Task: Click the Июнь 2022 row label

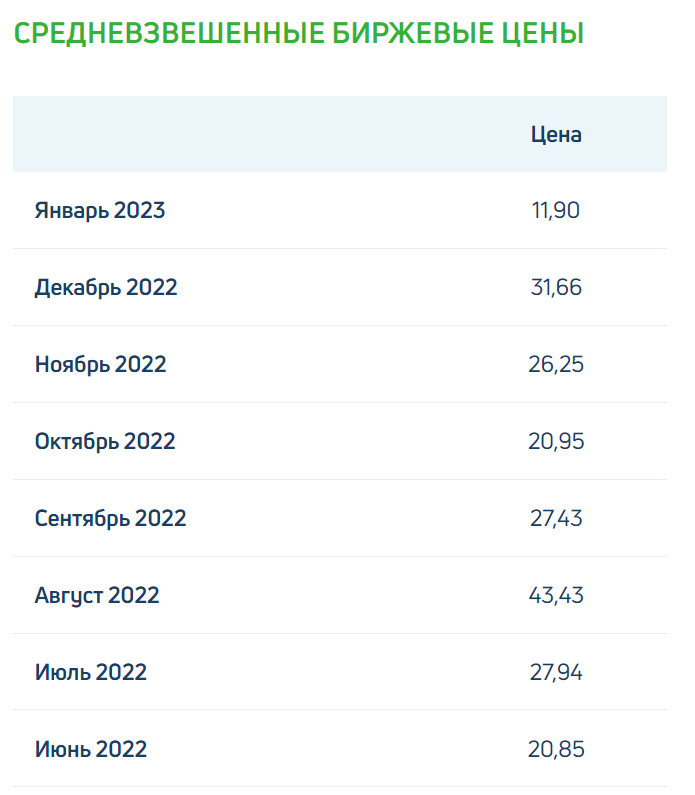Action: pos(91,749)
